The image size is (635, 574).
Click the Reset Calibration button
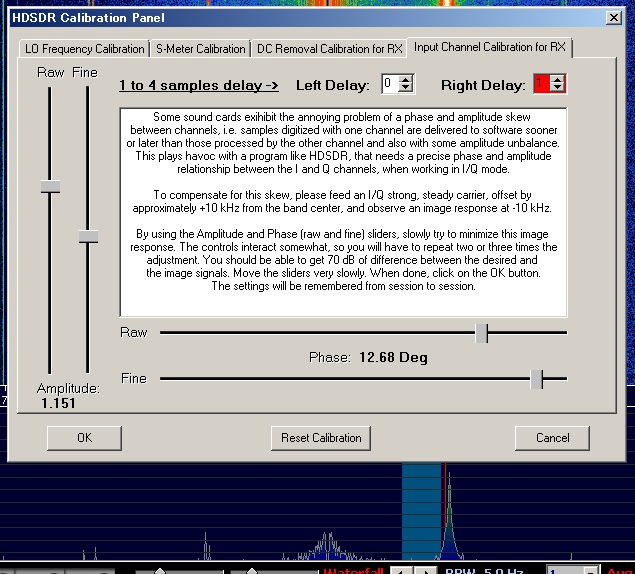click(321, 438)
